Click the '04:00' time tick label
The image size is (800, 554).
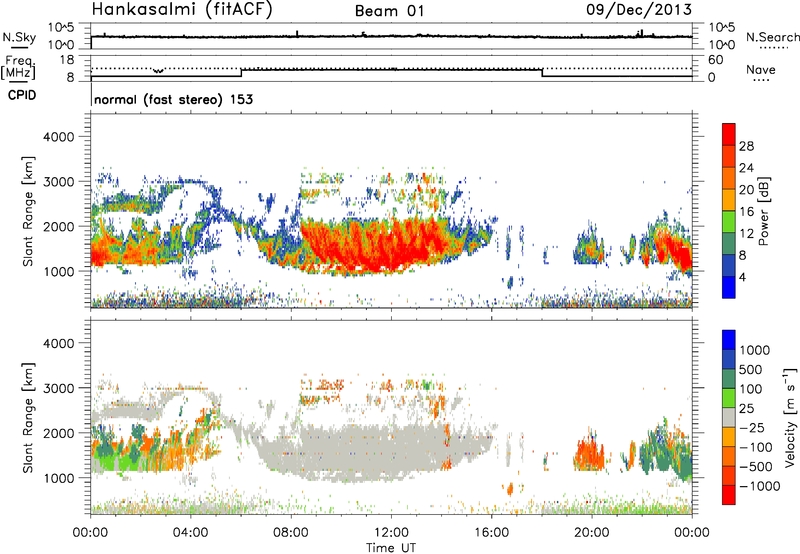(191, 533)
